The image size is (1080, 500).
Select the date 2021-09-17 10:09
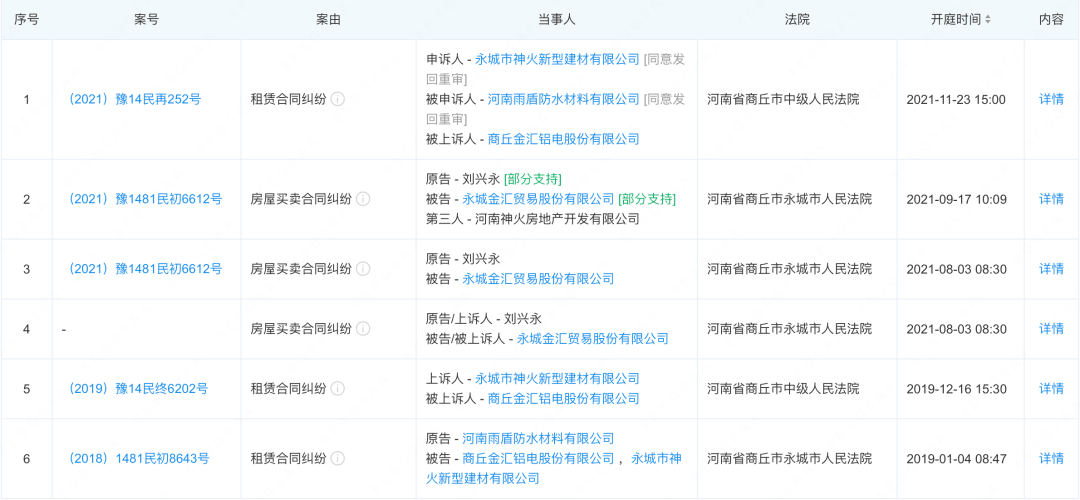coord(957,200)
